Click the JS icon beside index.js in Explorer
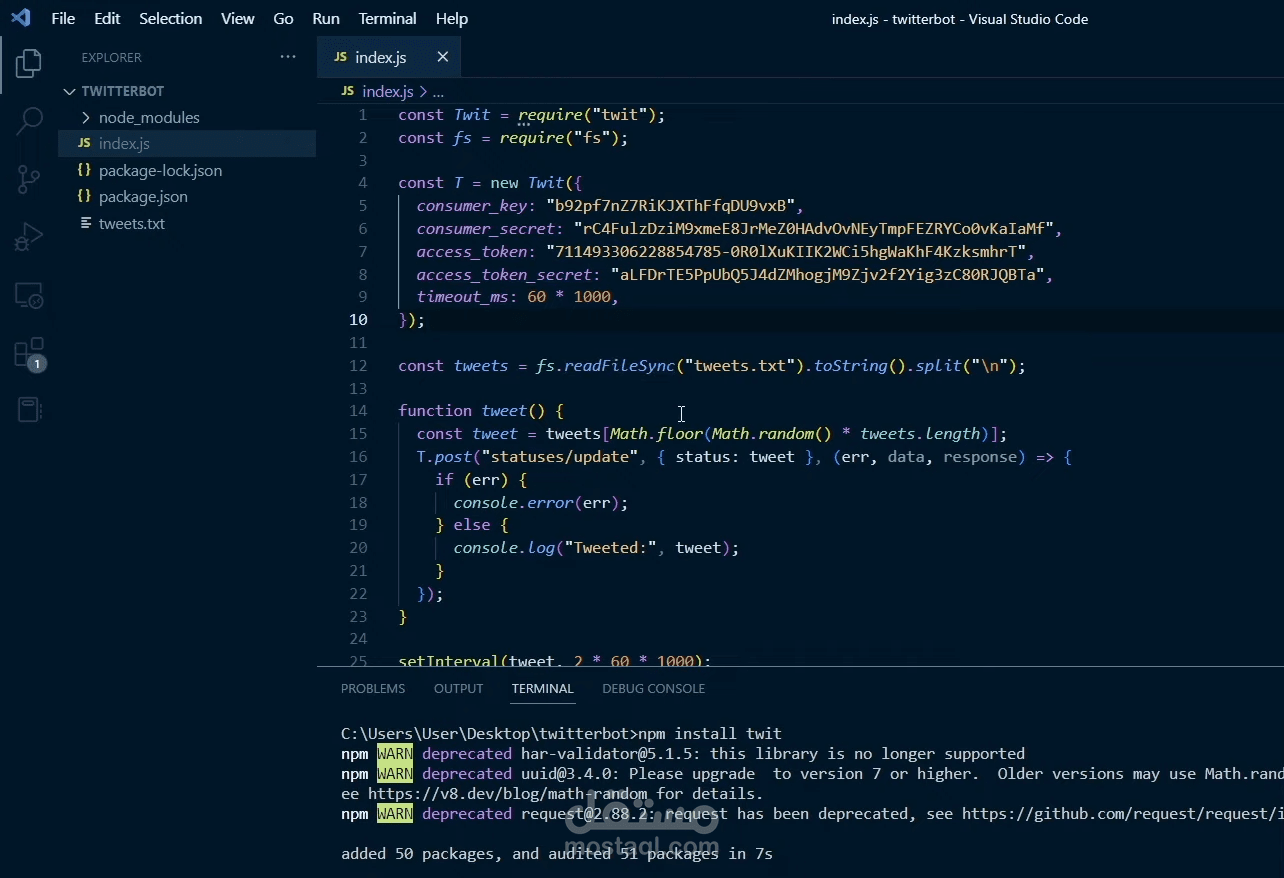Screen dimensions: 1284x878 pos(84,143)
